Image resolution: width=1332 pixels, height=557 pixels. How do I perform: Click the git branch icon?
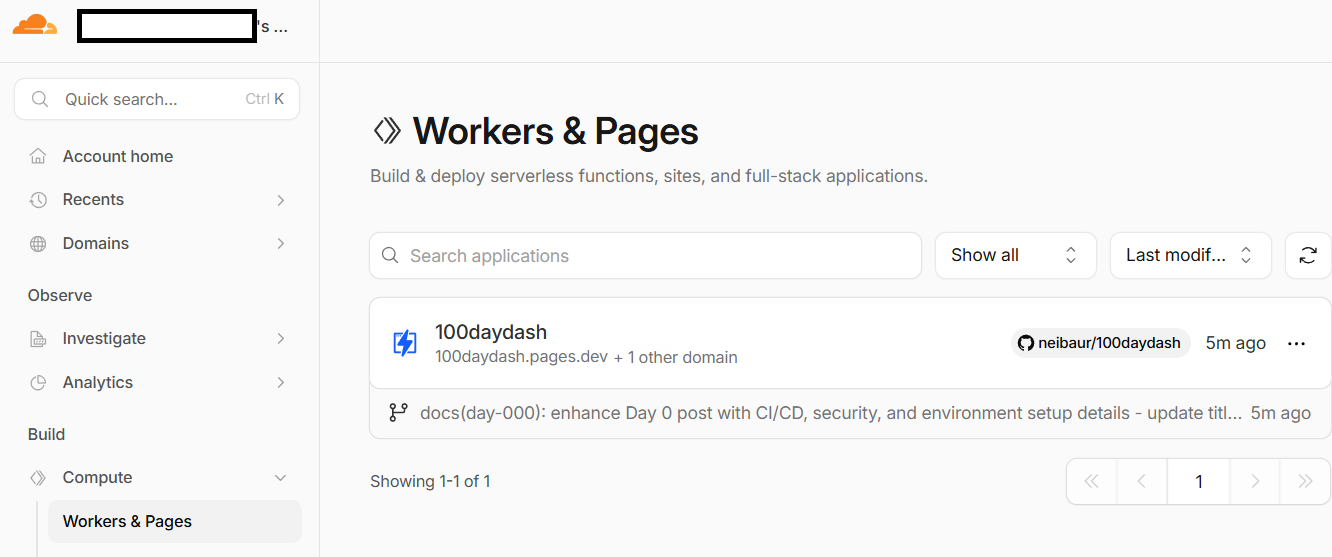398,412
